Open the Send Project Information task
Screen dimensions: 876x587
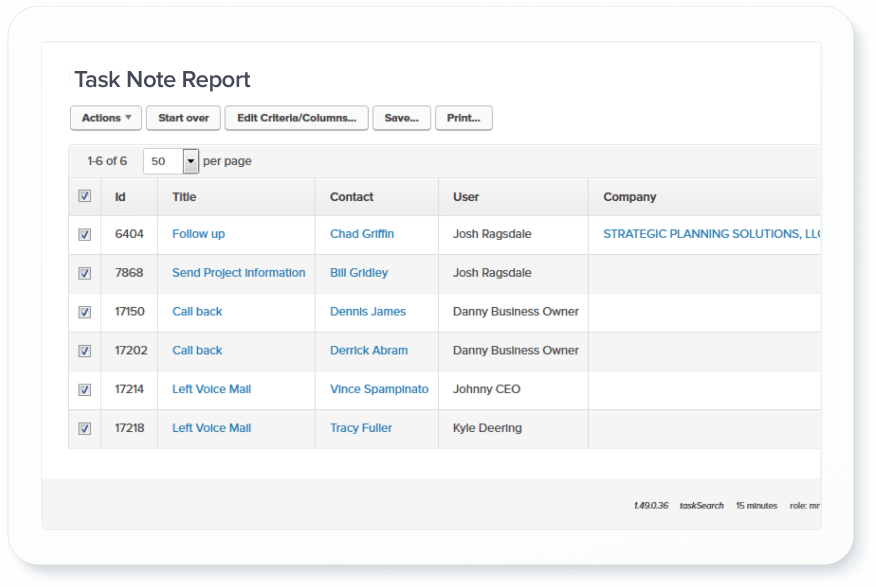pyautogui.click(x=239, y=273)
